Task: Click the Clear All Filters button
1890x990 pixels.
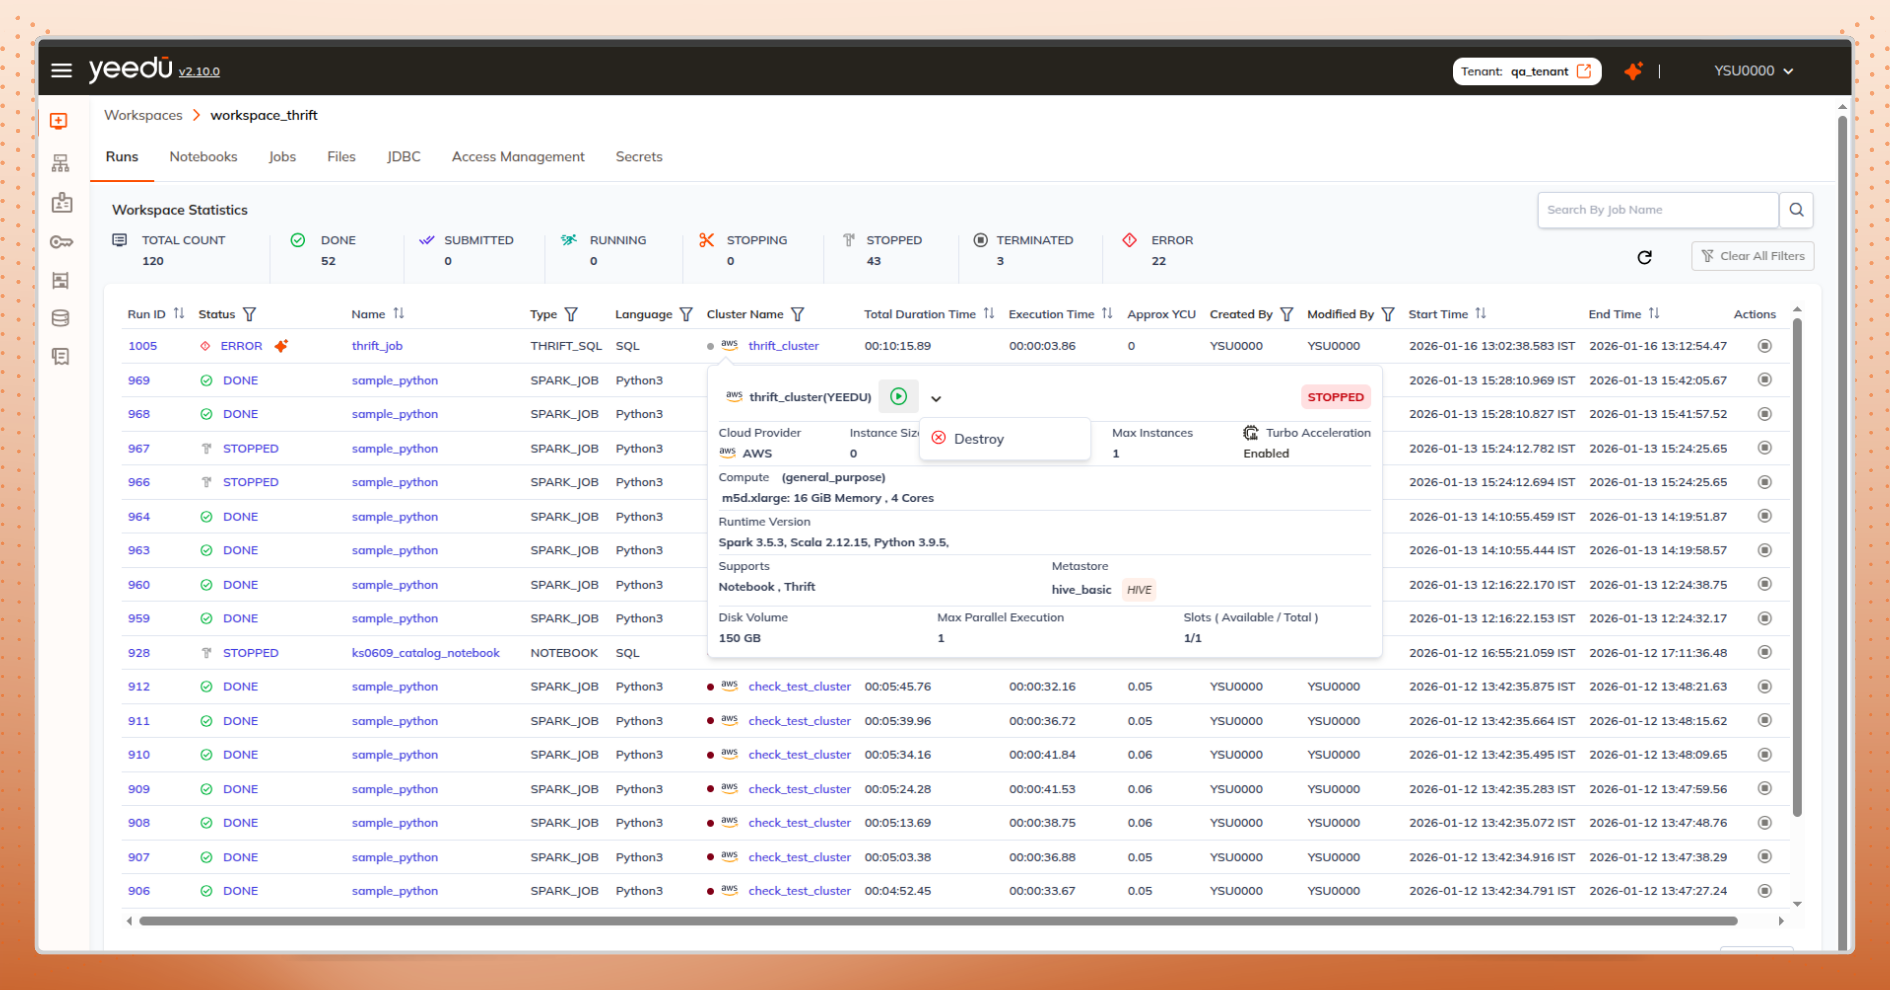Action: pyautogui.click(x=1752, y=256)
